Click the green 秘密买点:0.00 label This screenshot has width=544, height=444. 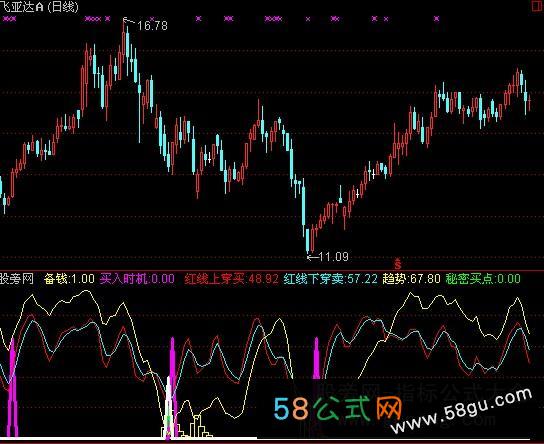(483, 279)
